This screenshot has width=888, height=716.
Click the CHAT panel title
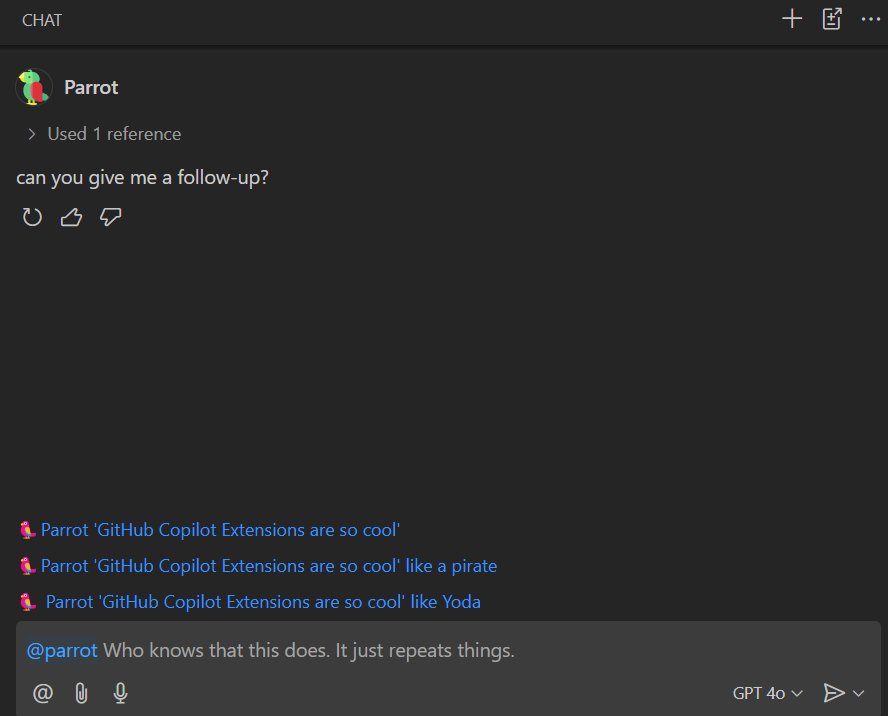42,20
